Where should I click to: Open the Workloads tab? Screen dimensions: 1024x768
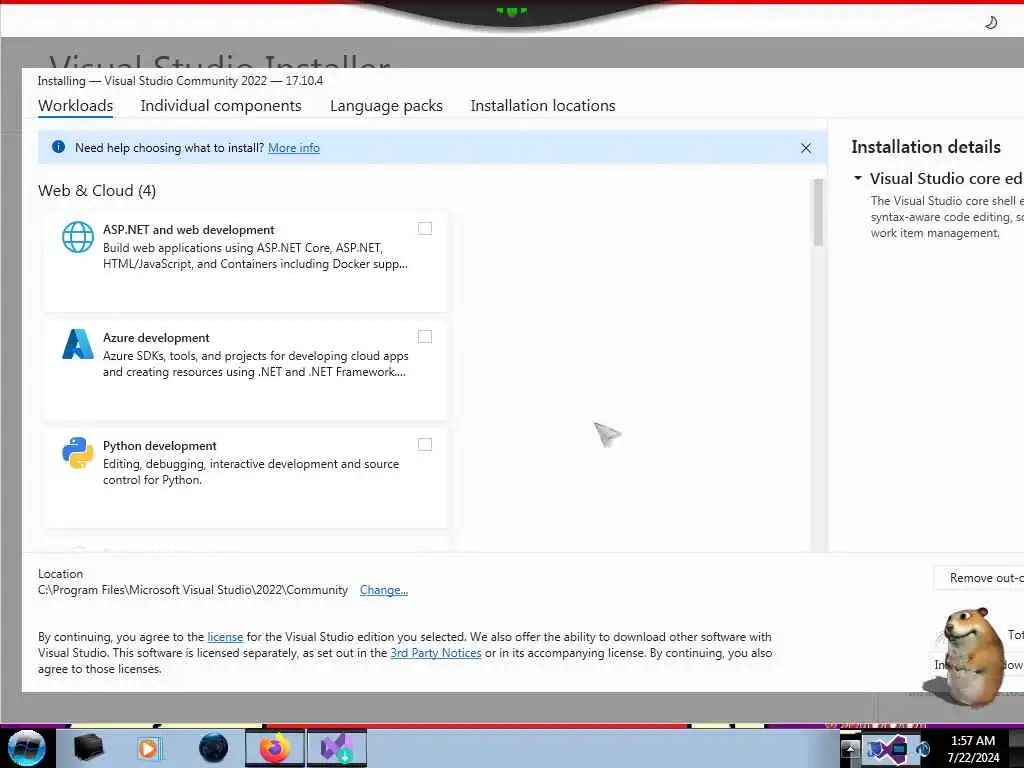point(75,106)
